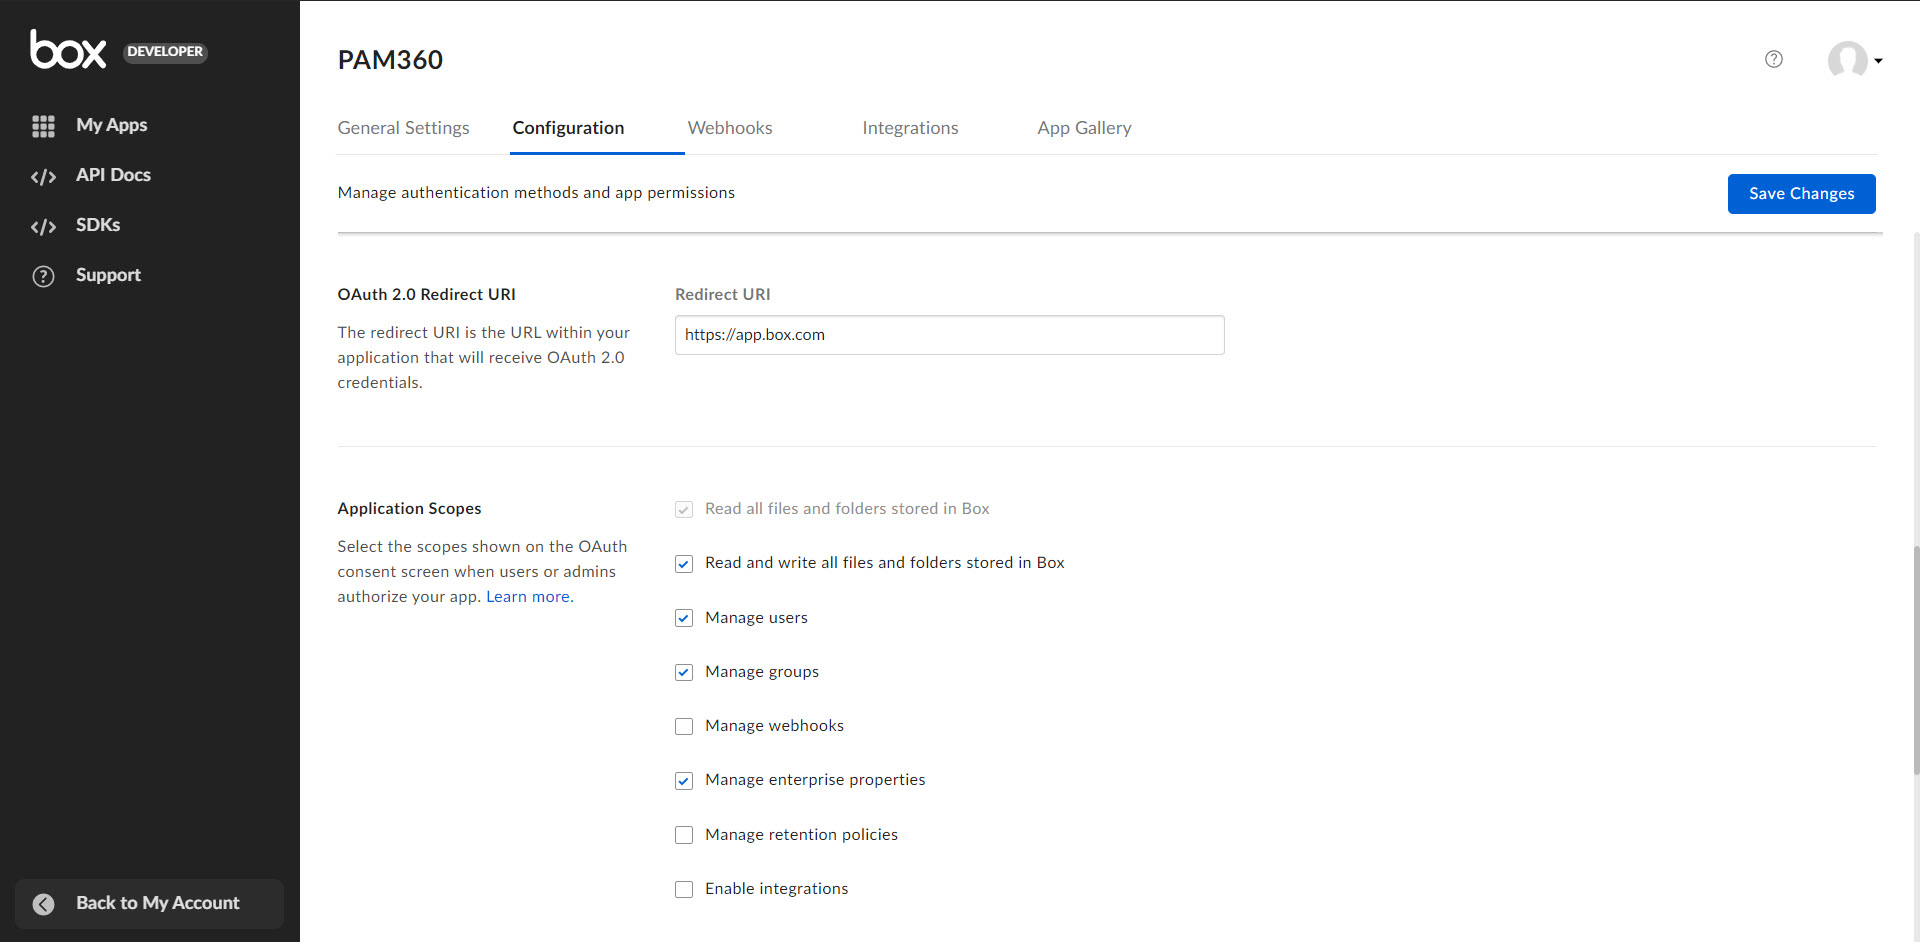Screen dimensions: 1920x942
Task: Enable the Manage webhooks scope
Action: pos(684,727)
